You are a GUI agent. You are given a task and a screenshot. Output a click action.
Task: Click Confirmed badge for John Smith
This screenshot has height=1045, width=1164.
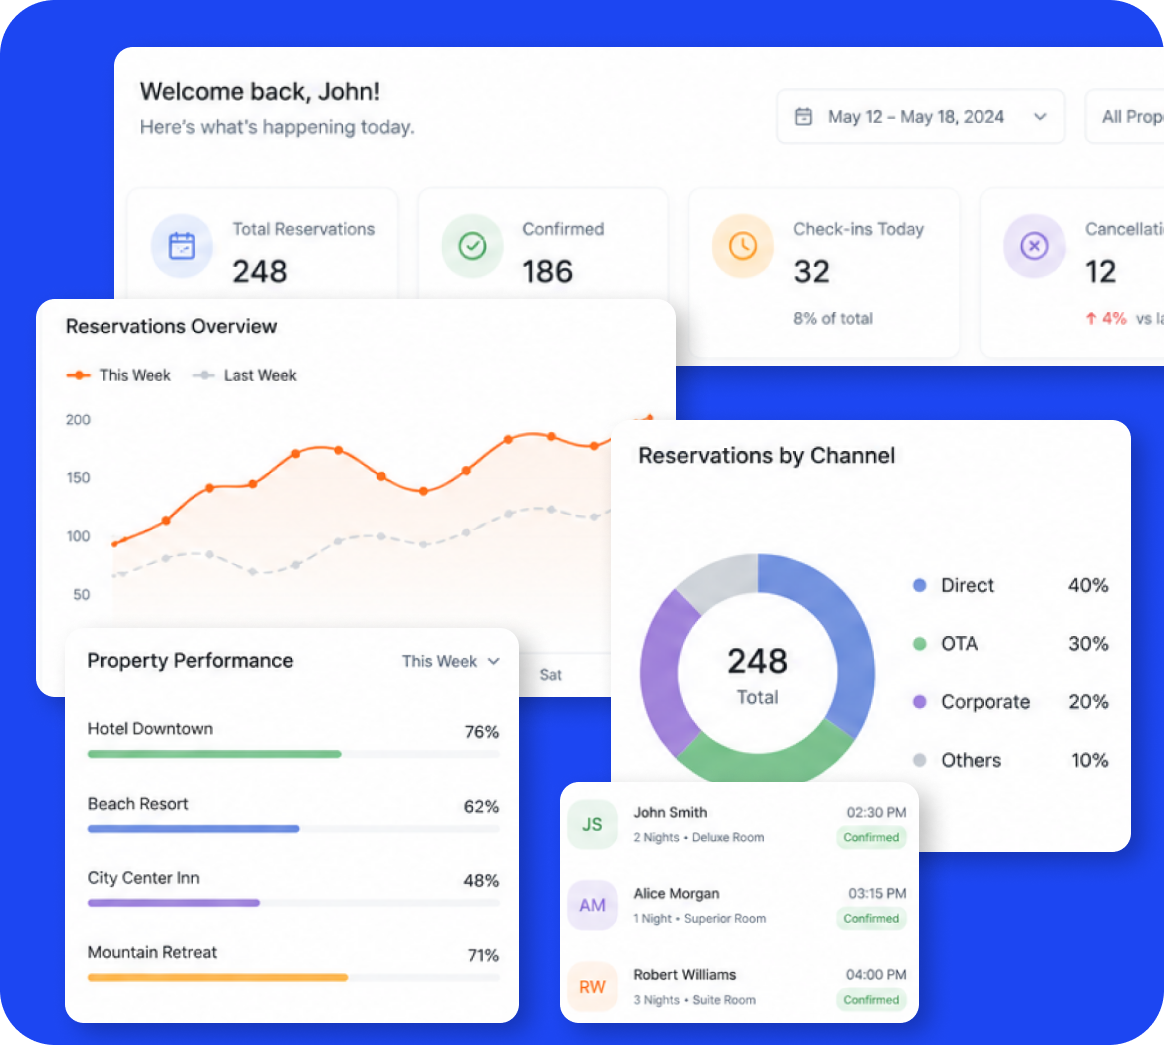[x=871, y=837]
